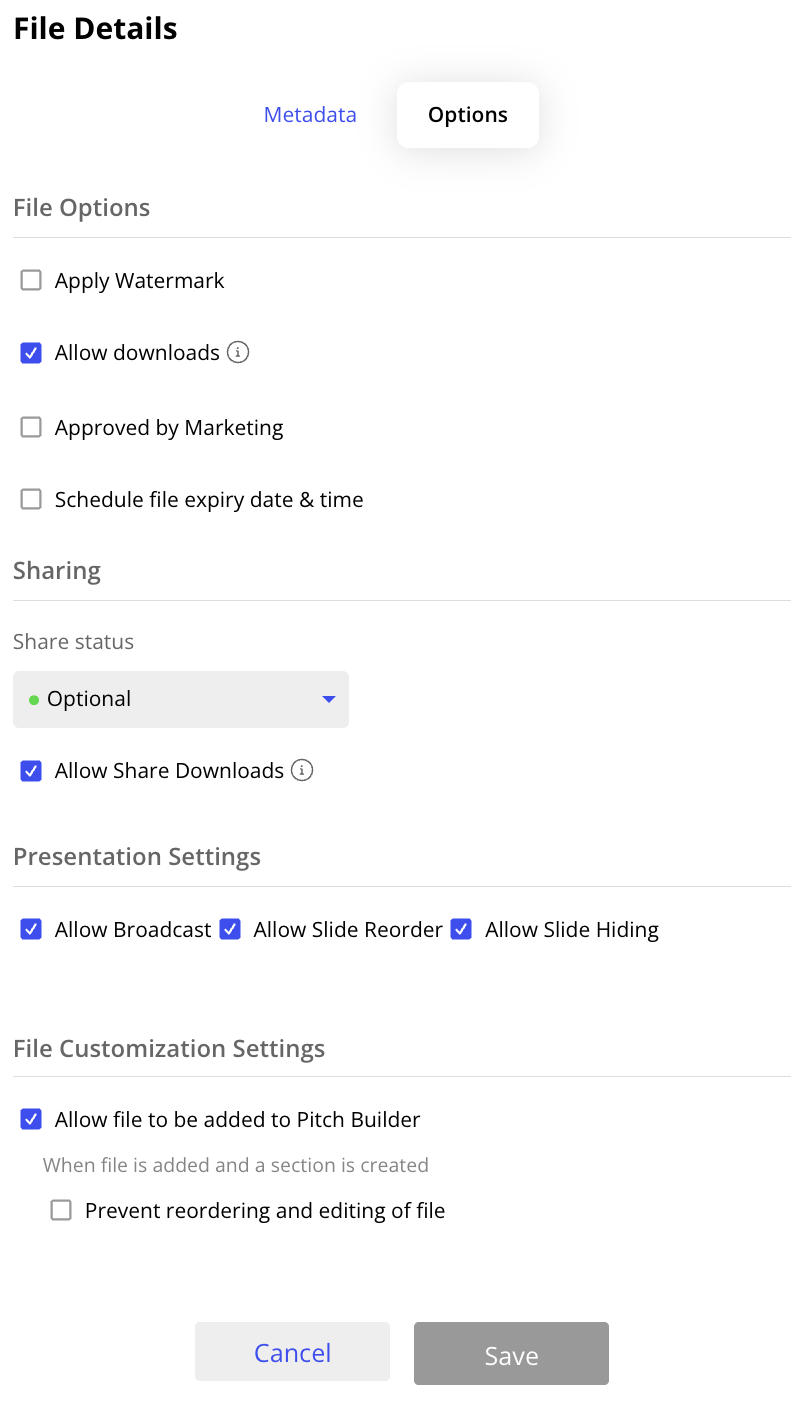Image resolution: width=806 pixels, height=1404 pixels.
Task: Enable the Apply Watermark checkbox
Action: click(x=31, y=280)
